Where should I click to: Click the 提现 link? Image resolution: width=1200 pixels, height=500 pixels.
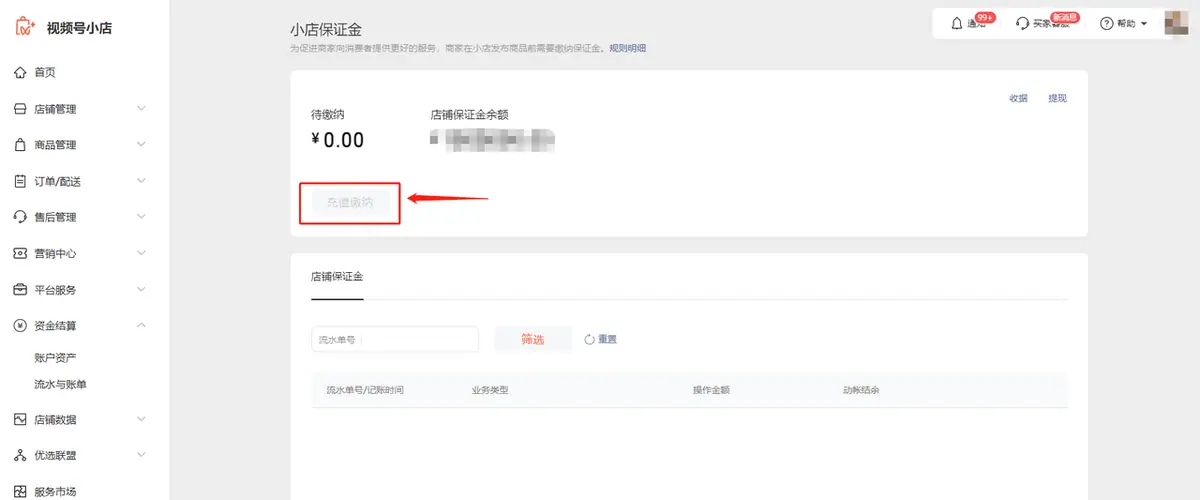1057,98
